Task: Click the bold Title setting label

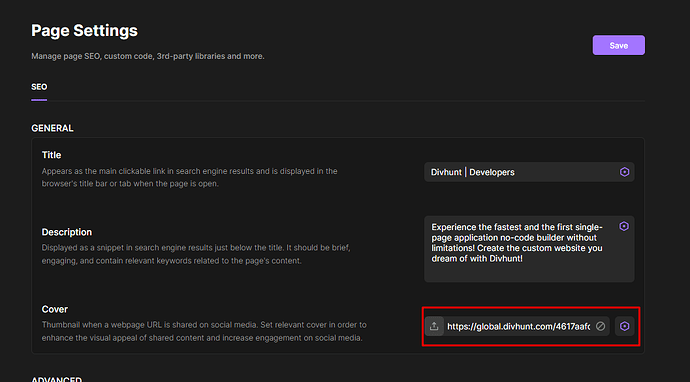Action: coord(51,155)
